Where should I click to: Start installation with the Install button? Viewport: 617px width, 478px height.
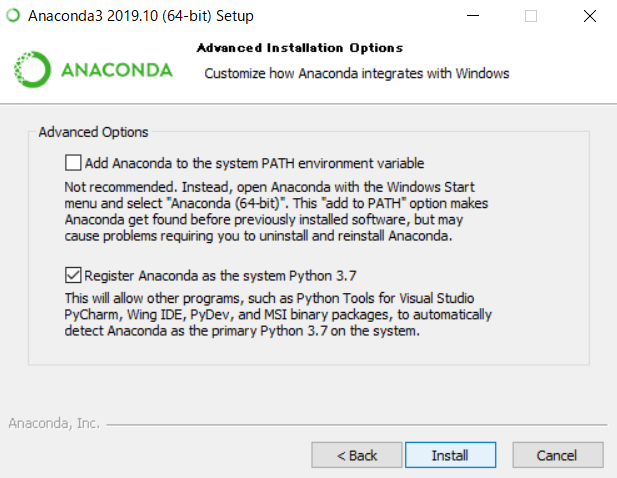(450, 455)
